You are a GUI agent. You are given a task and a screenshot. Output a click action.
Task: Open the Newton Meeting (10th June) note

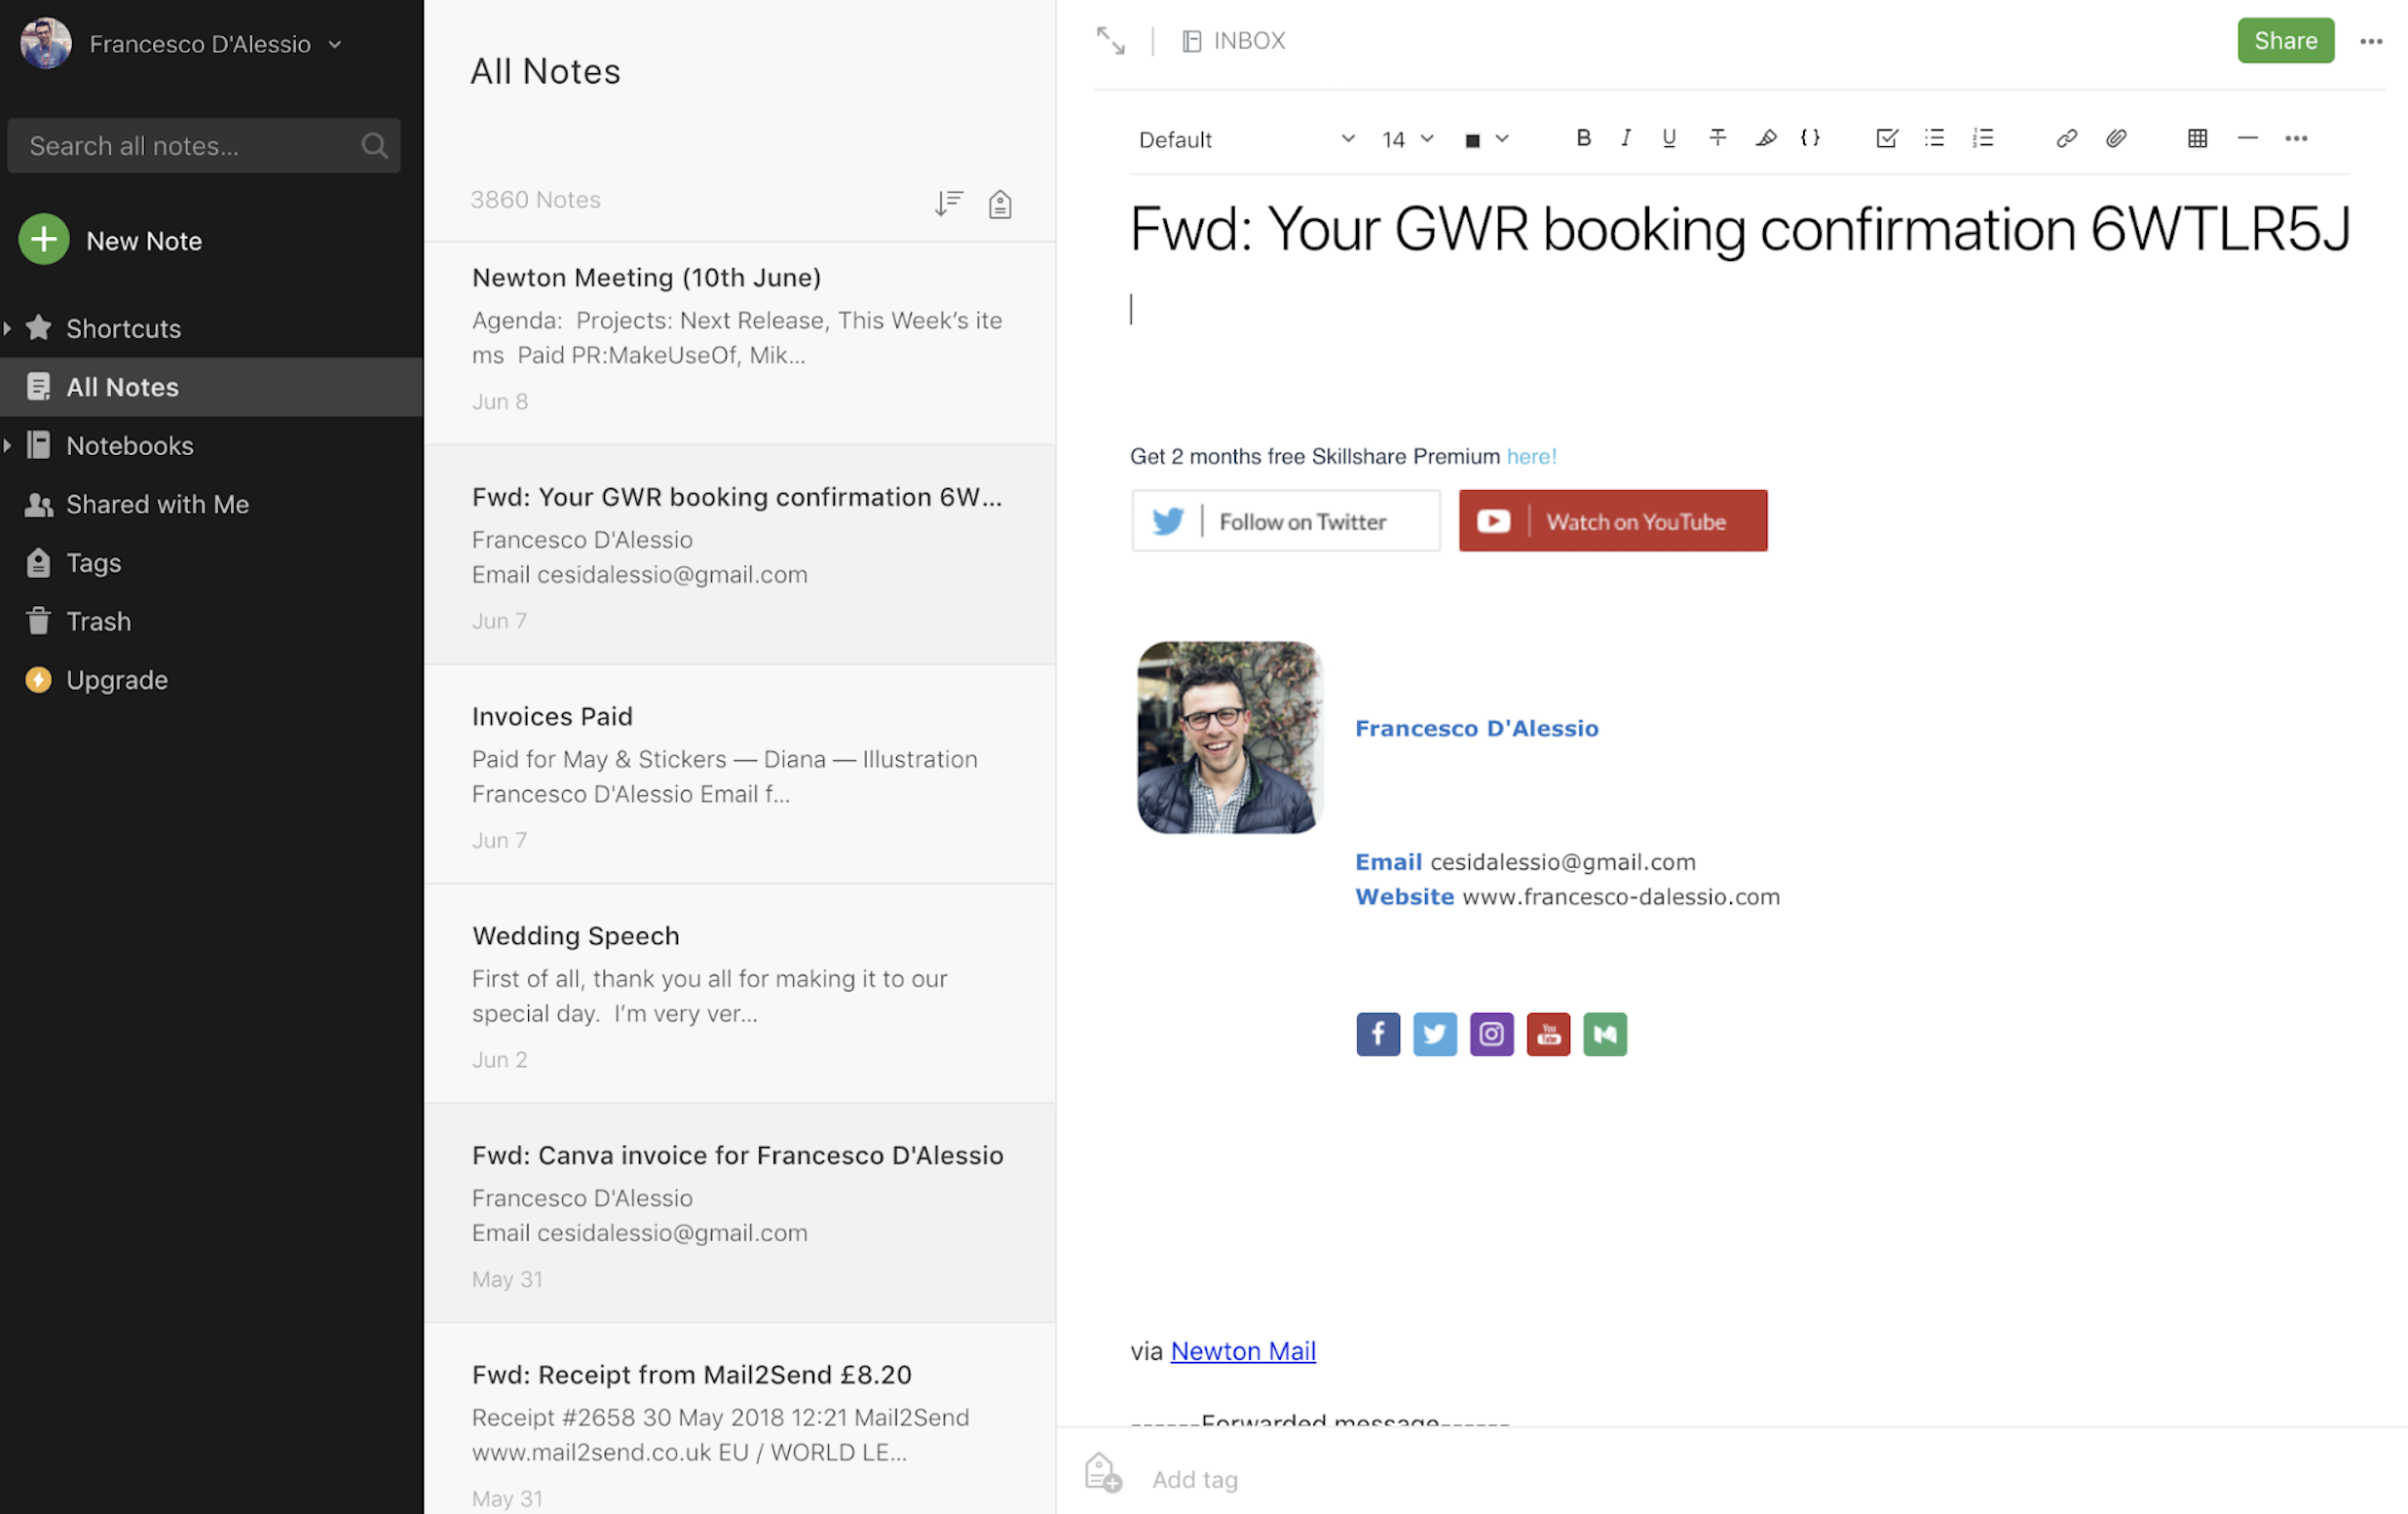[739, 342]
